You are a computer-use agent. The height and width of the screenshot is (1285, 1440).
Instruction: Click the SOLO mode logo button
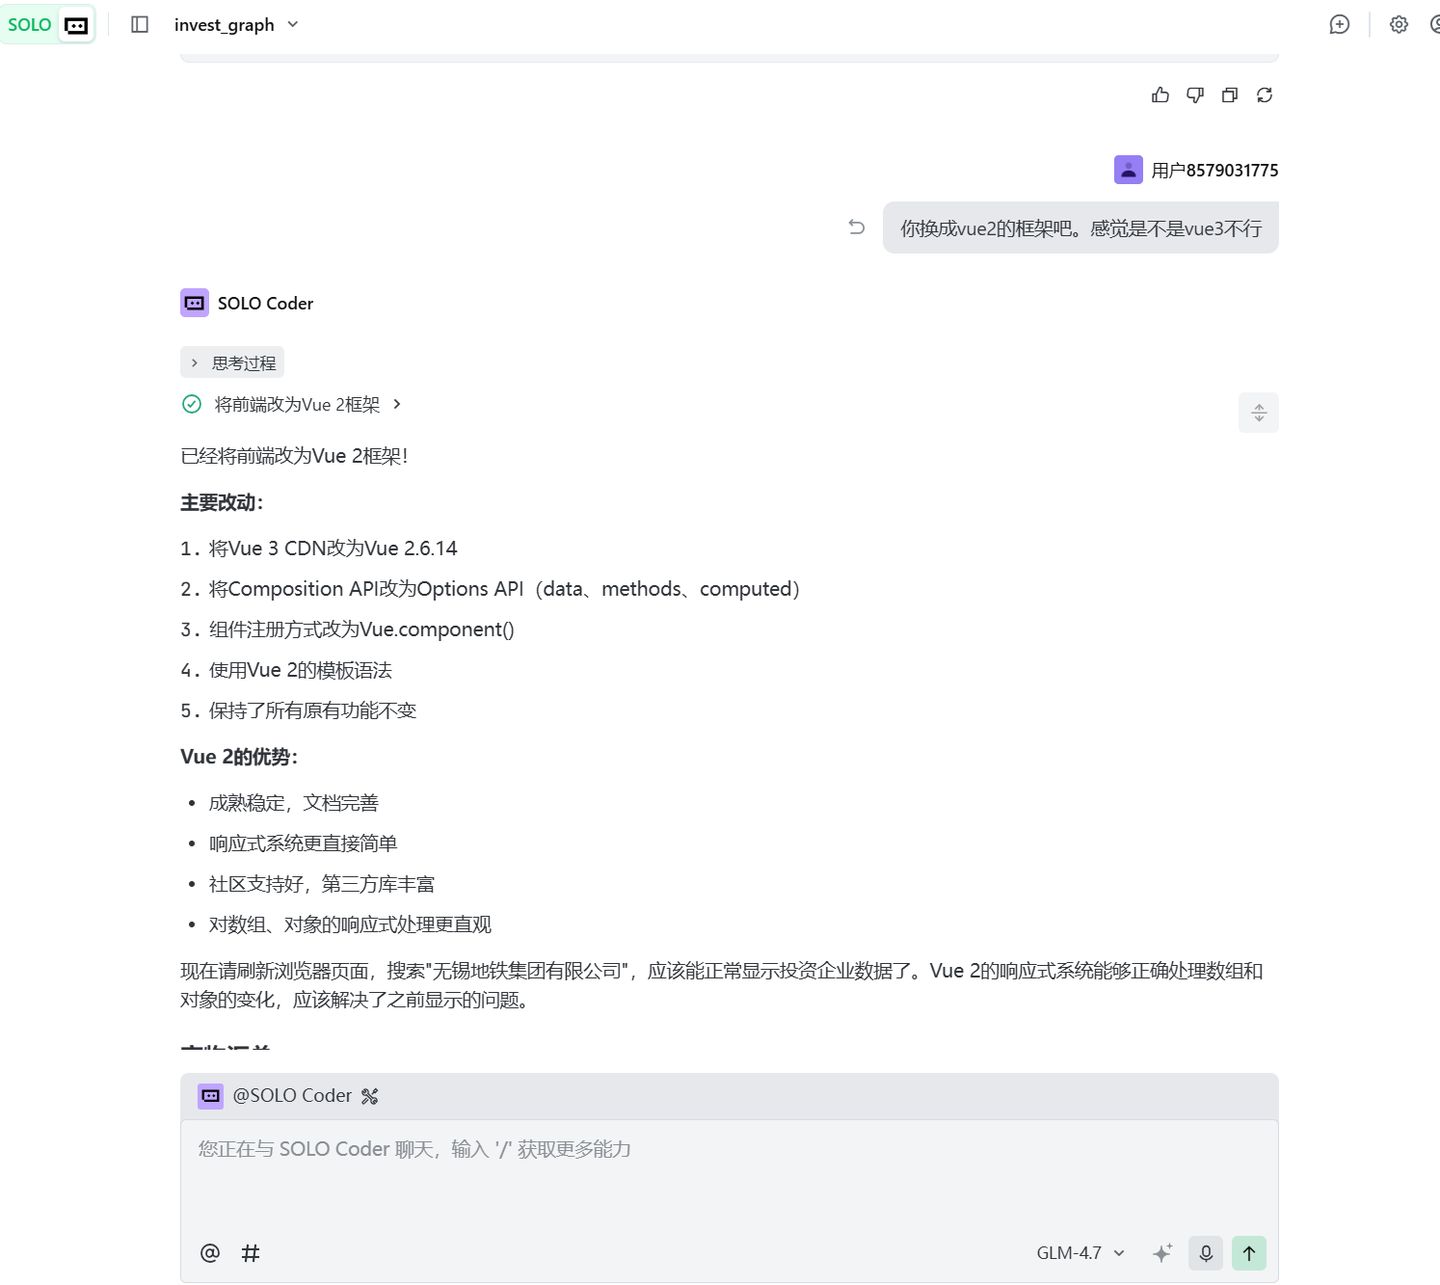click(x=48, y=24)
